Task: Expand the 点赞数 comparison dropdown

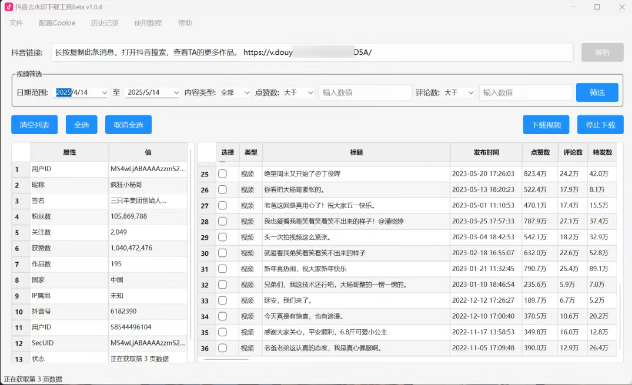Action: (x=299, y=92)
